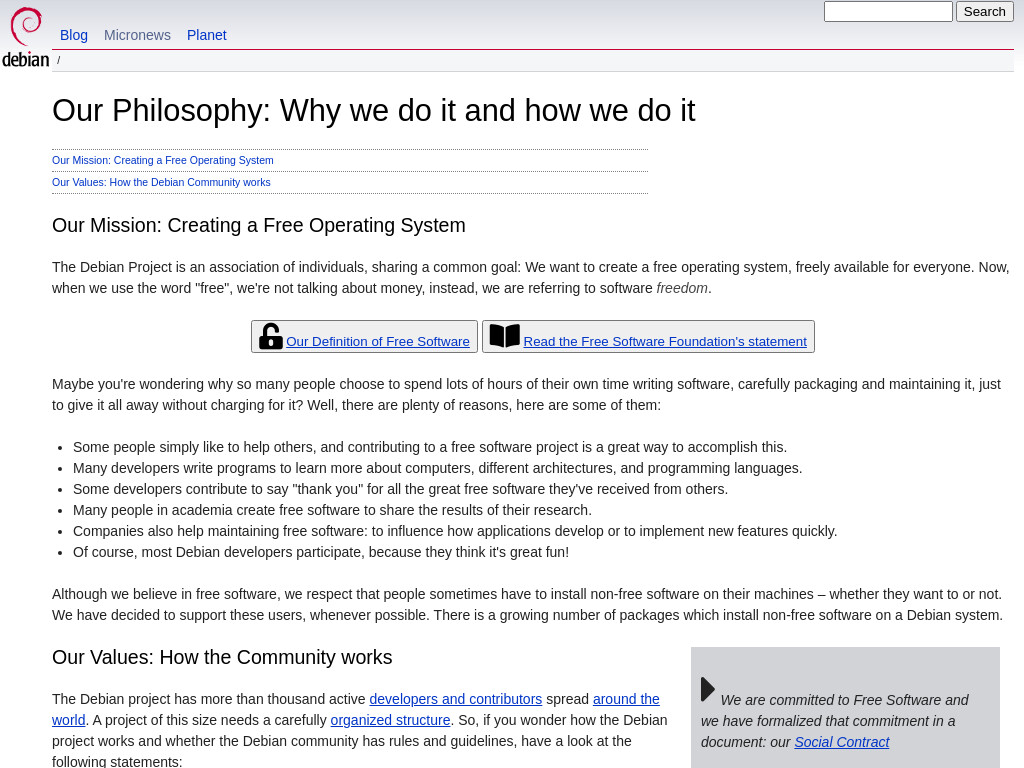
Task: Click the main heading 'Our Philosophy: Why we do it'
Action: (374, 110)
